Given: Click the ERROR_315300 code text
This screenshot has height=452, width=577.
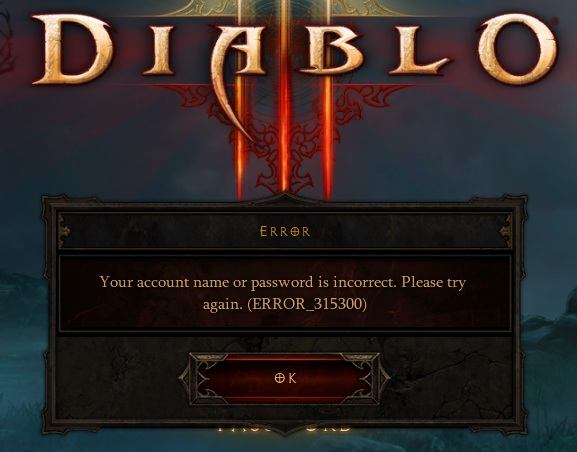Looking at the screenshot, I should click(307, 304).
